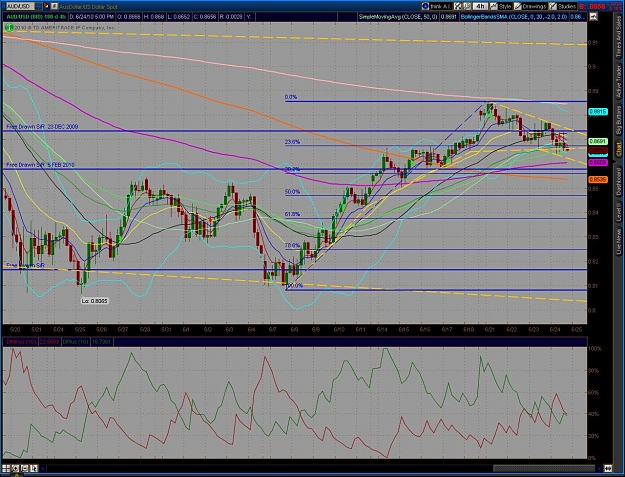Click the 50.0% Fibonacci level label
Screen dimensions: 625x477
292,192
